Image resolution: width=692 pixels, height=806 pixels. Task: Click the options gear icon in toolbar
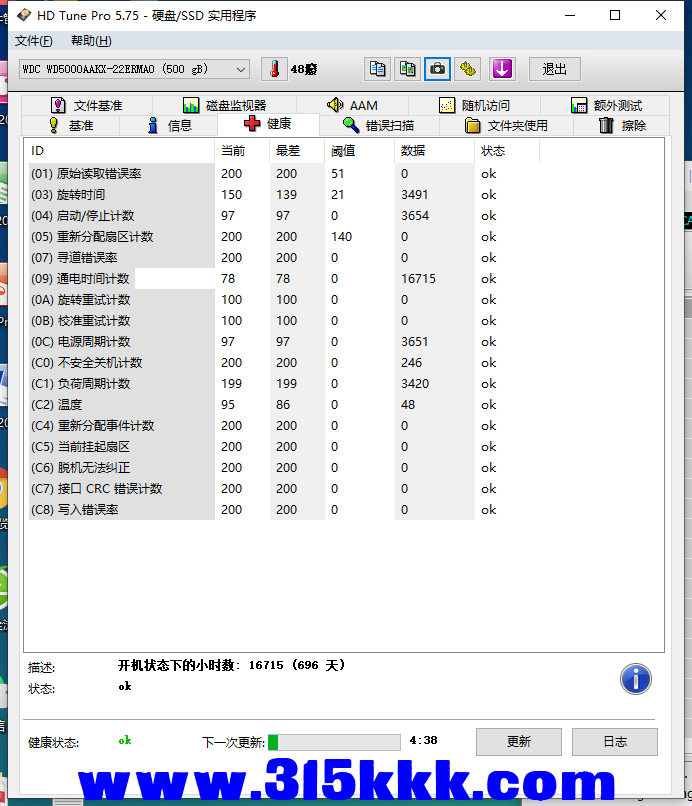pos(468,69)
